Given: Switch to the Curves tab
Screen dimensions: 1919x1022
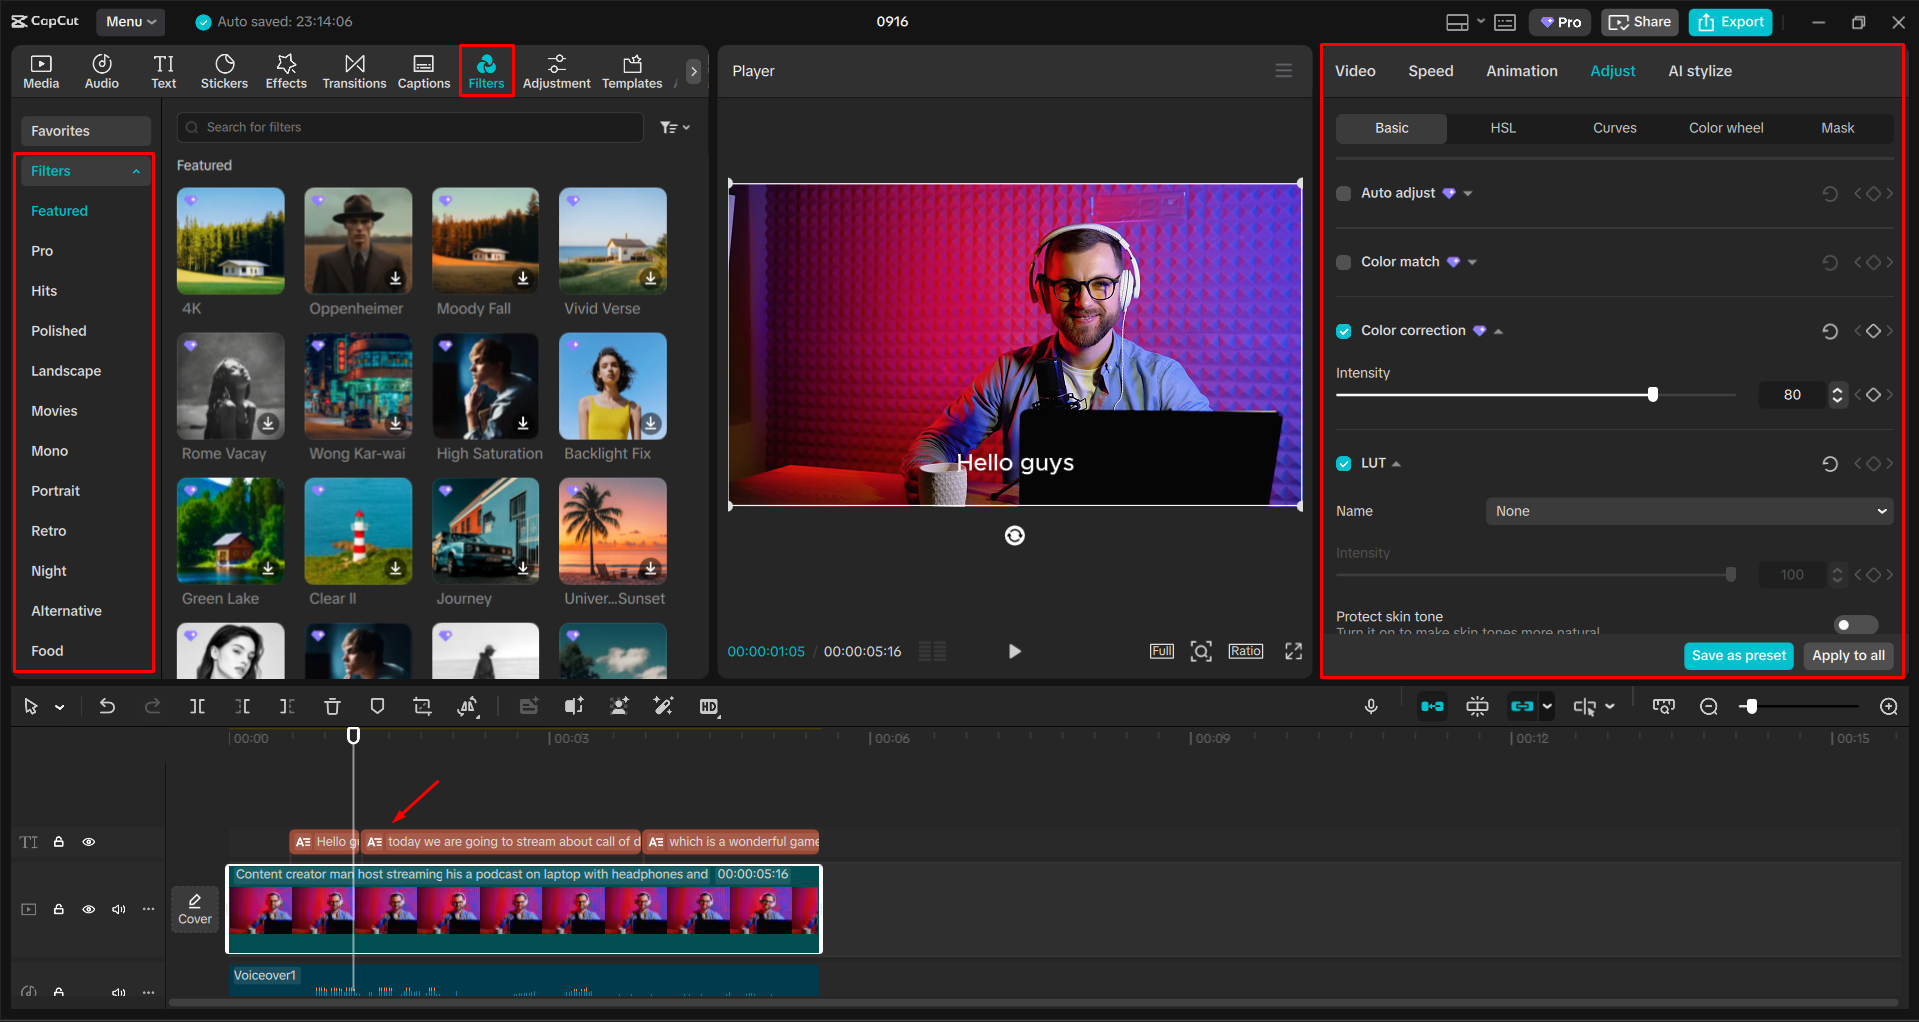Looking at the screenshot, I should click(x=1614, y=128).
